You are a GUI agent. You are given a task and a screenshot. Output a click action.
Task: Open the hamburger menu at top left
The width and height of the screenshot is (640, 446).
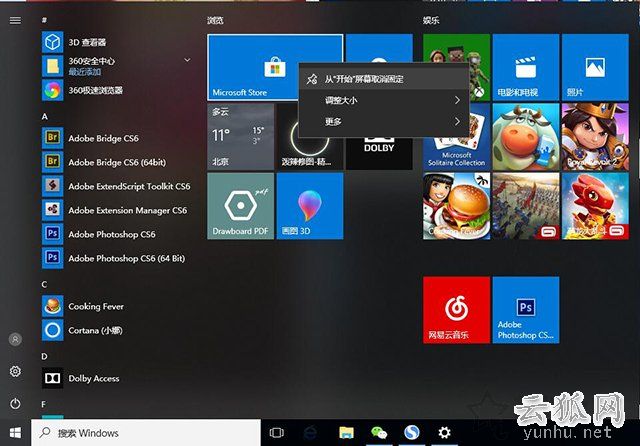15,20
